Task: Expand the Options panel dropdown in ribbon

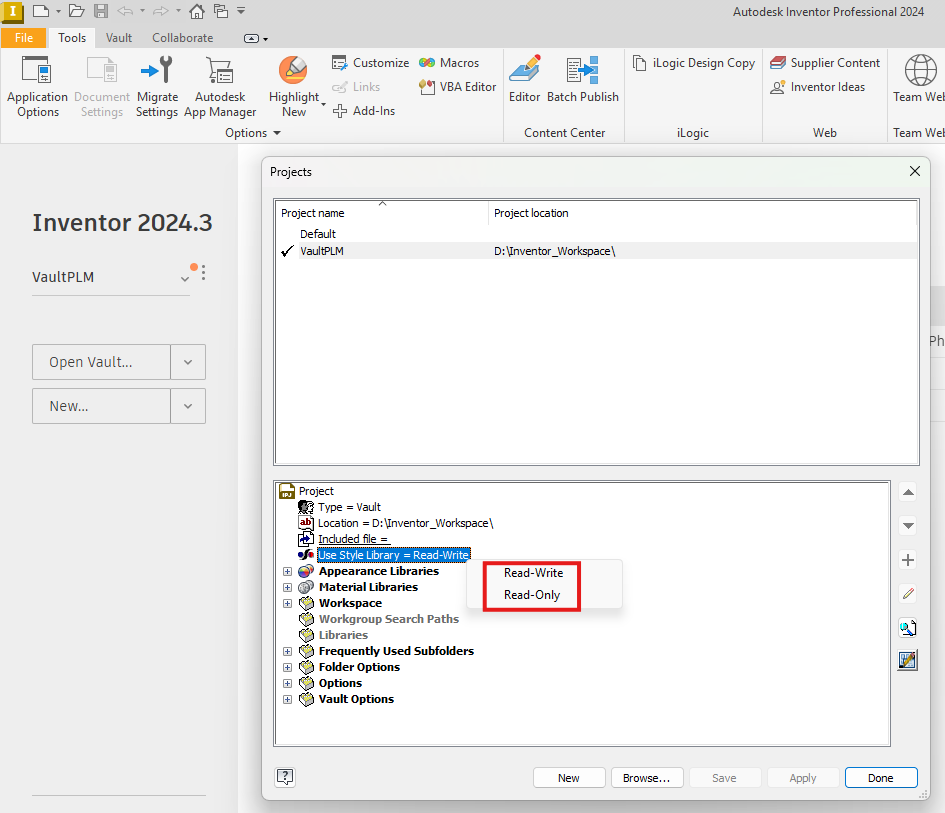Action: click(x=277, y=133)
